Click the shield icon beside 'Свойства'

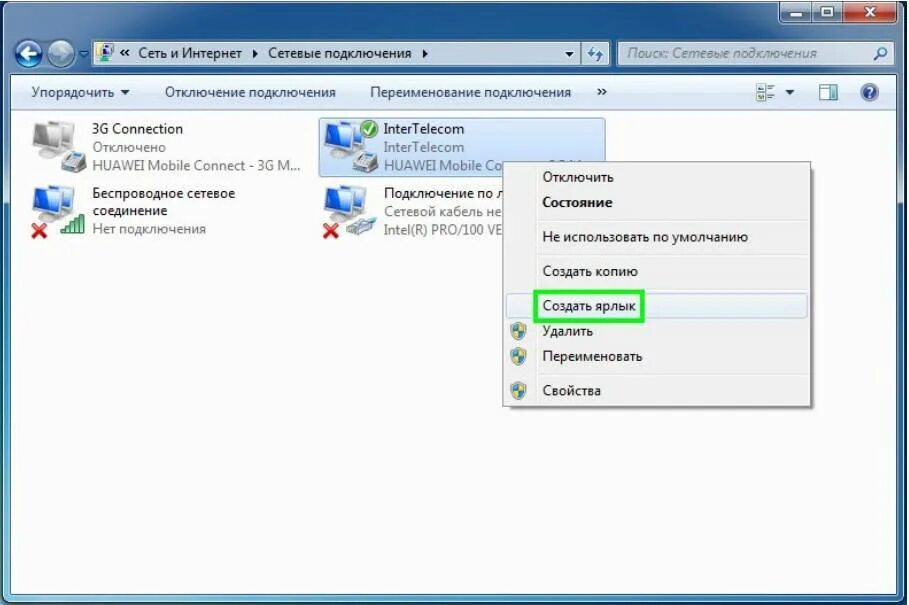[518, 391]
